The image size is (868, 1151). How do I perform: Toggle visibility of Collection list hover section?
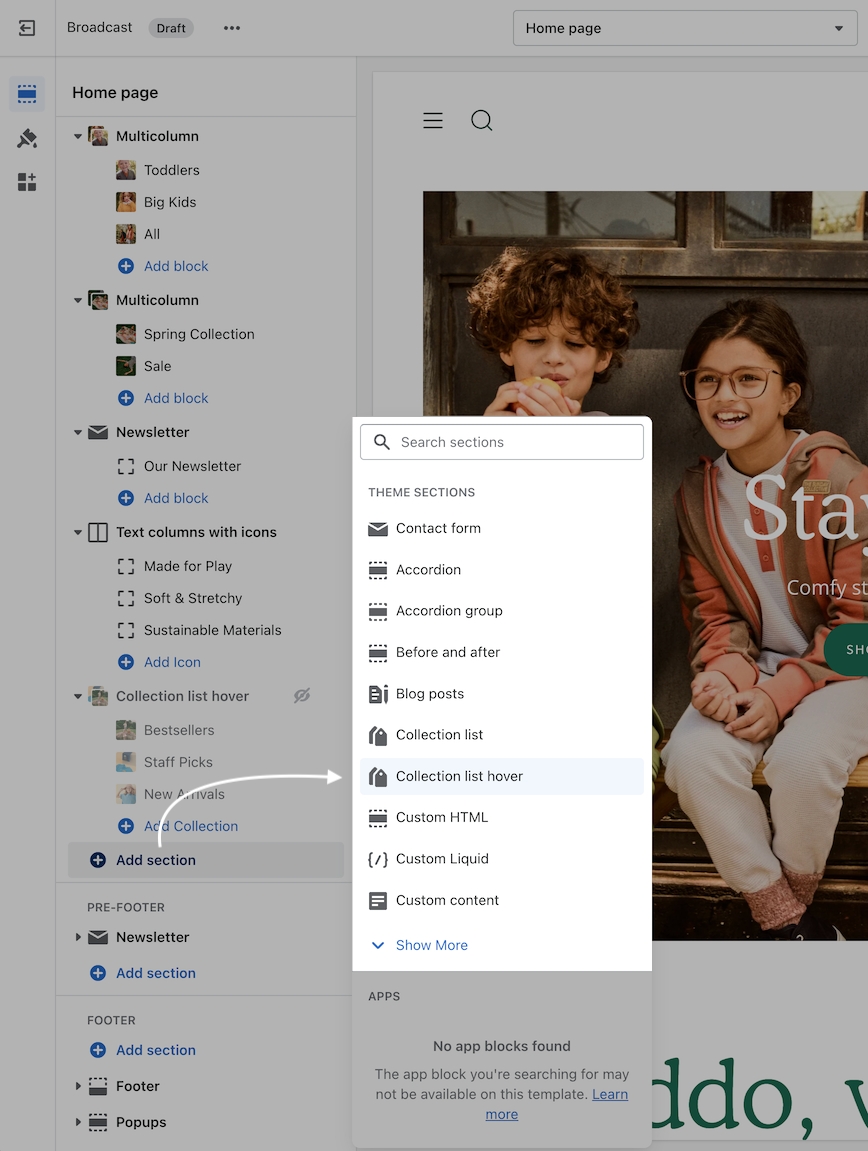pyautogui.click(x=302, y=696)
